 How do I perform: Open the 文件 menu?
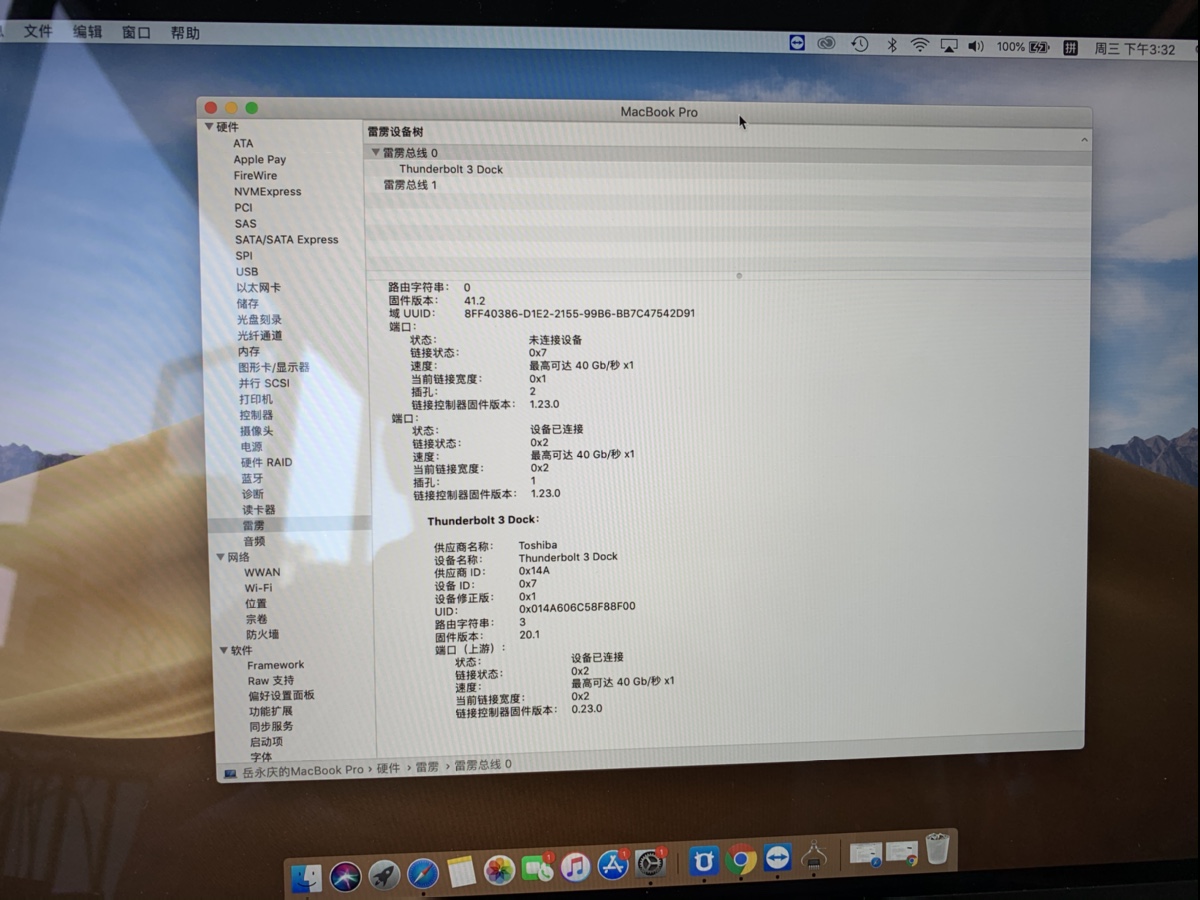pyautogui.click(x=38, y=31)
